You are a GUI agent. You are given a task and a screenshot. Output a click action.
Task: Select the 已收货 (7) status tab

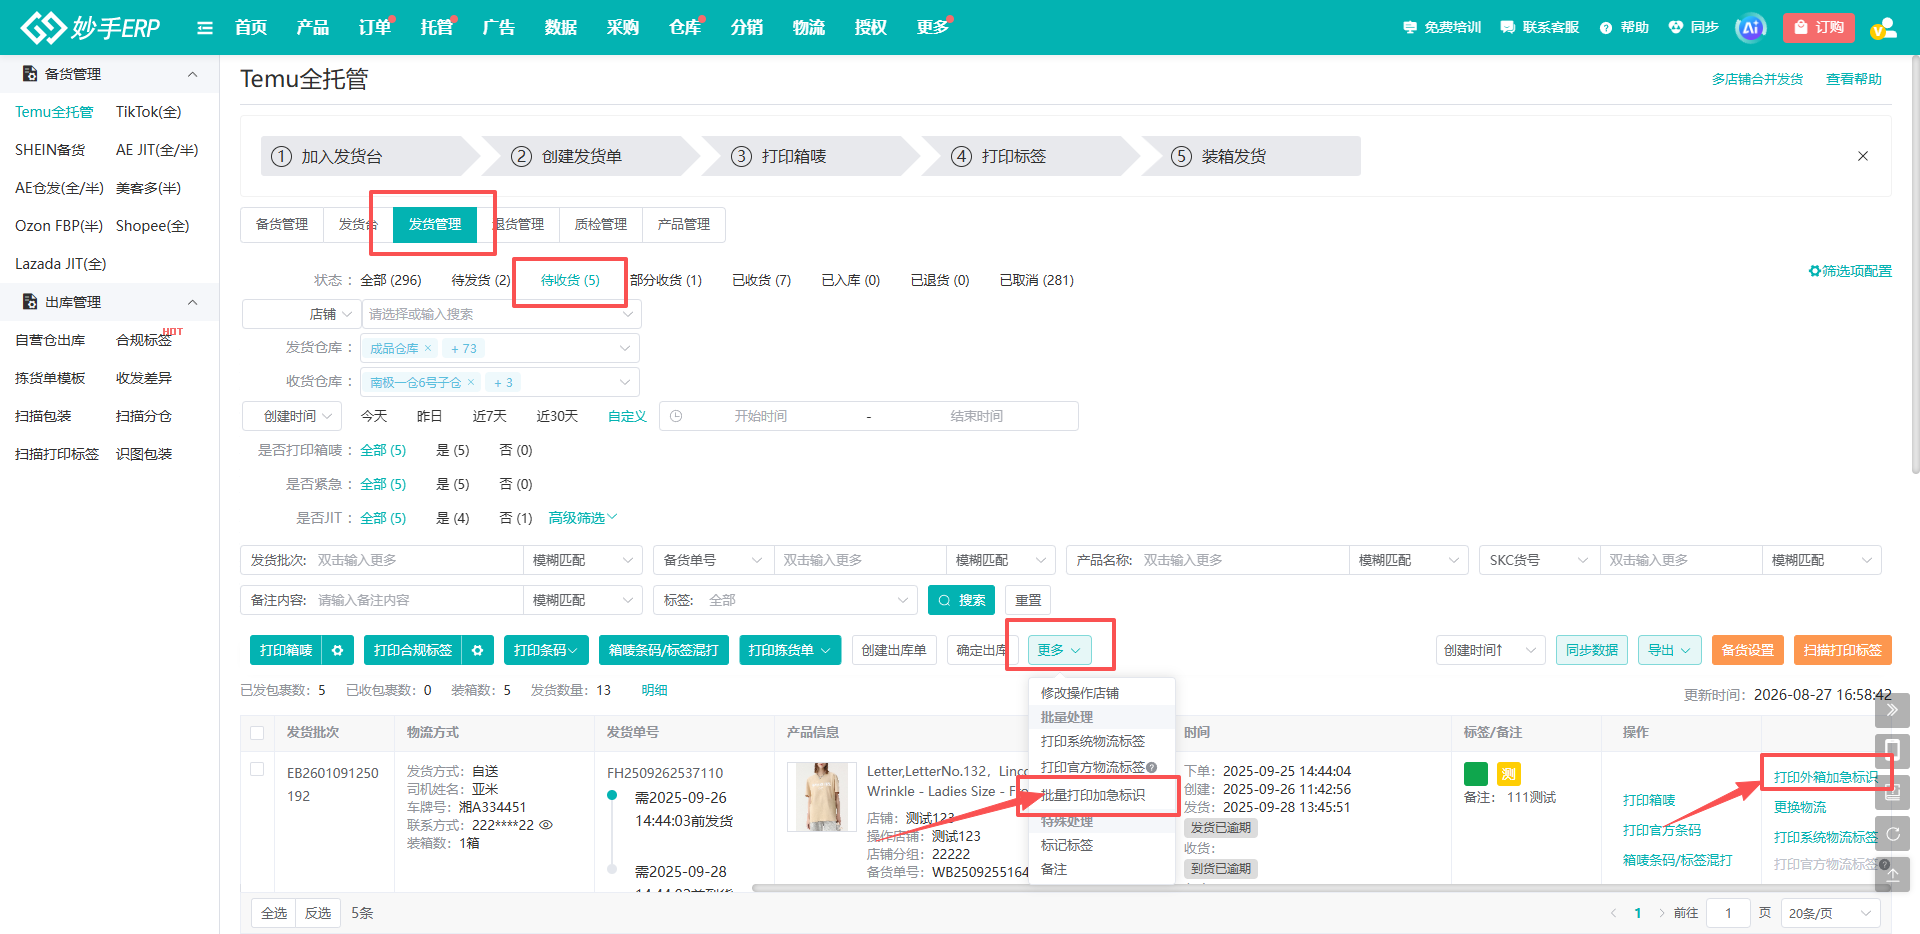point(761,280)
